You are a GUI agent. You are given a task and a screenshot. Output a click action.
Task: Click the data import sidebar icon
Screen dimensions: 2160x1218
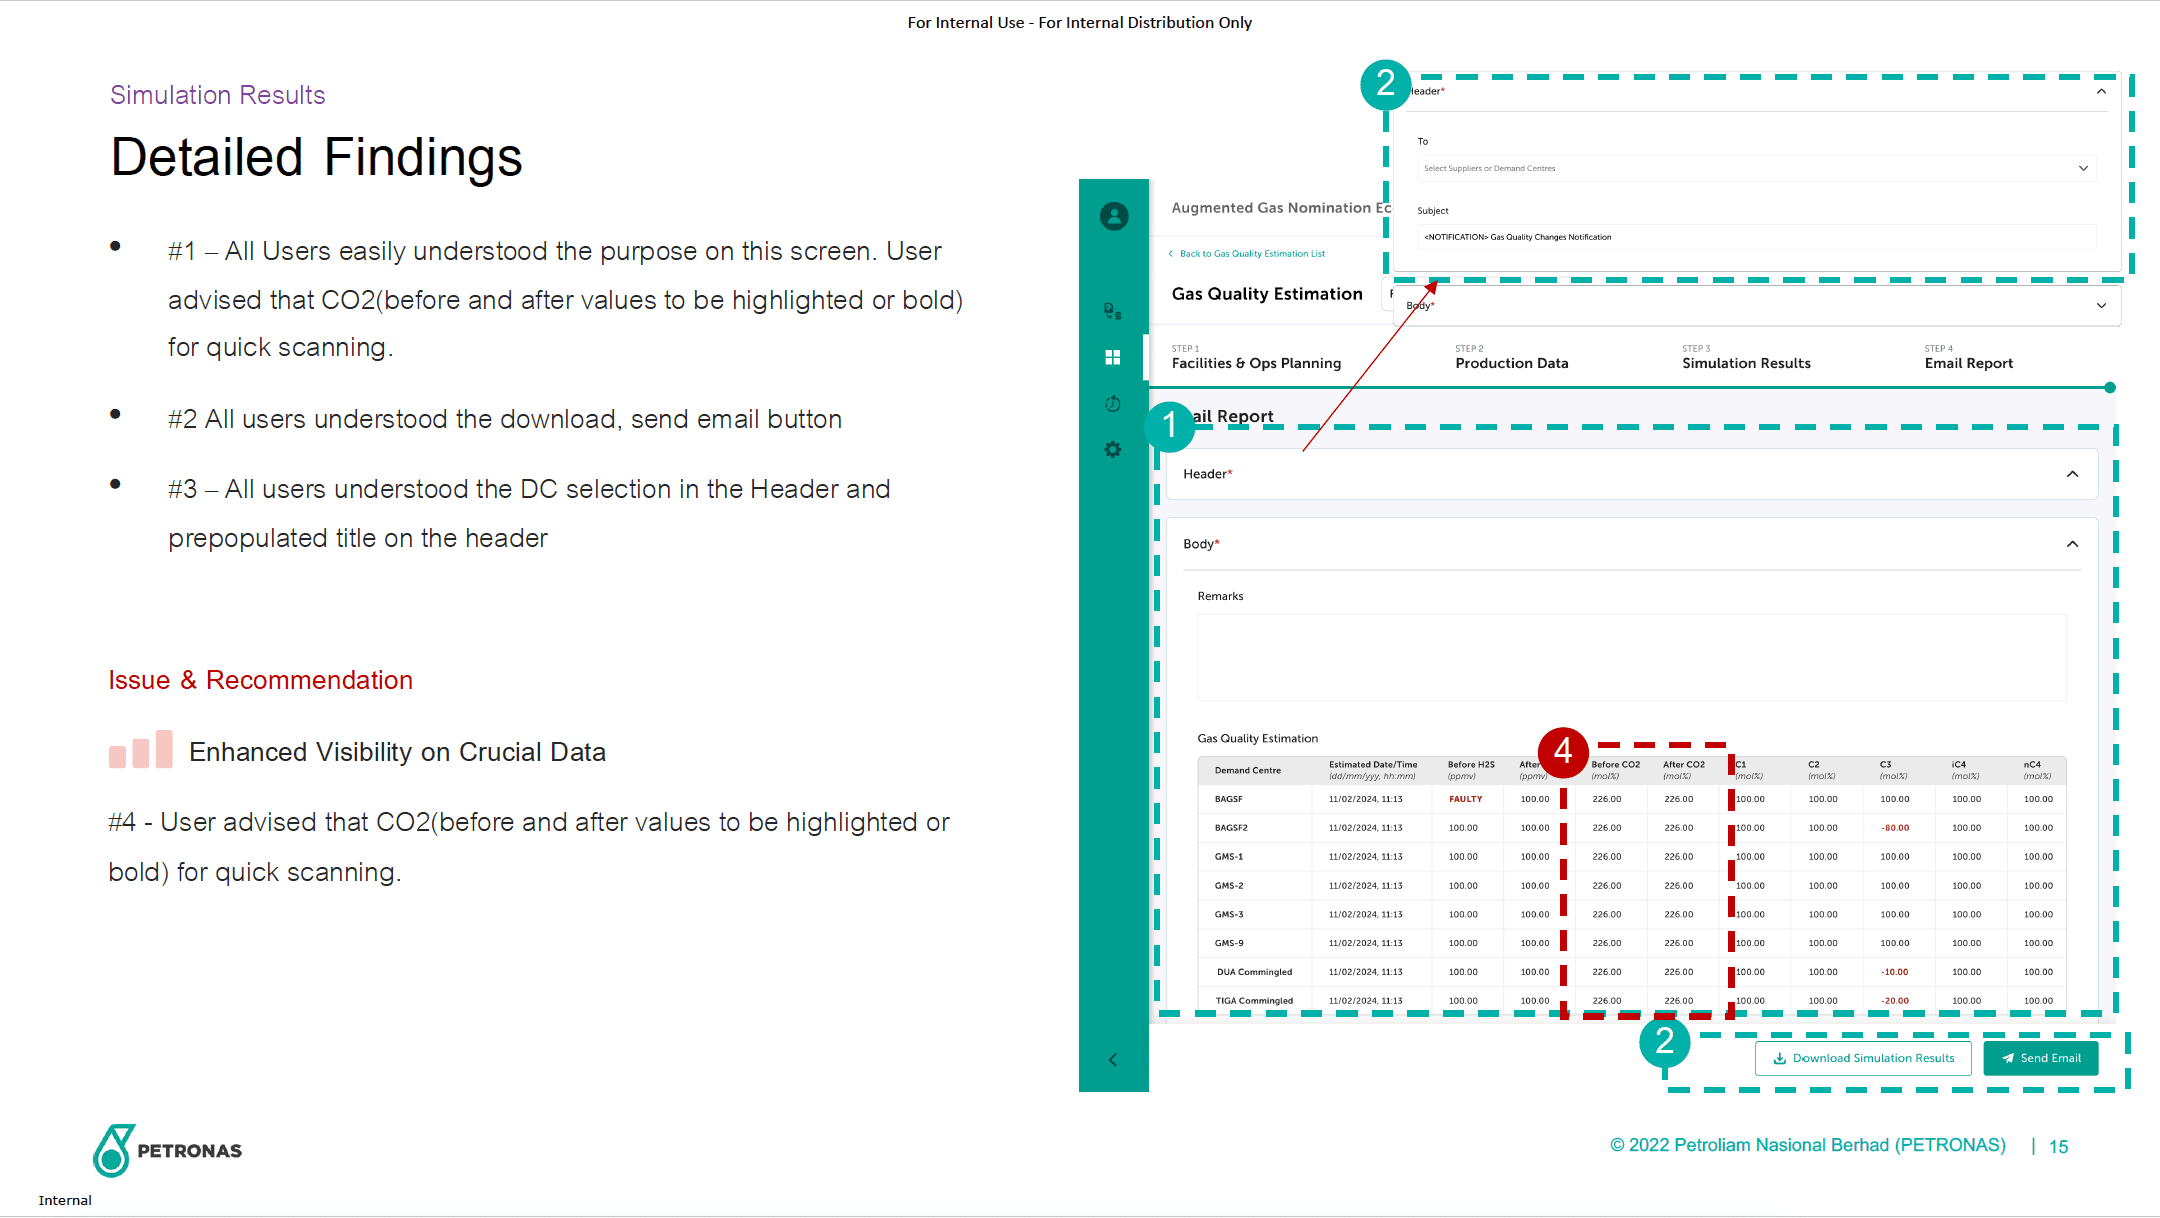pos(1112,311)
